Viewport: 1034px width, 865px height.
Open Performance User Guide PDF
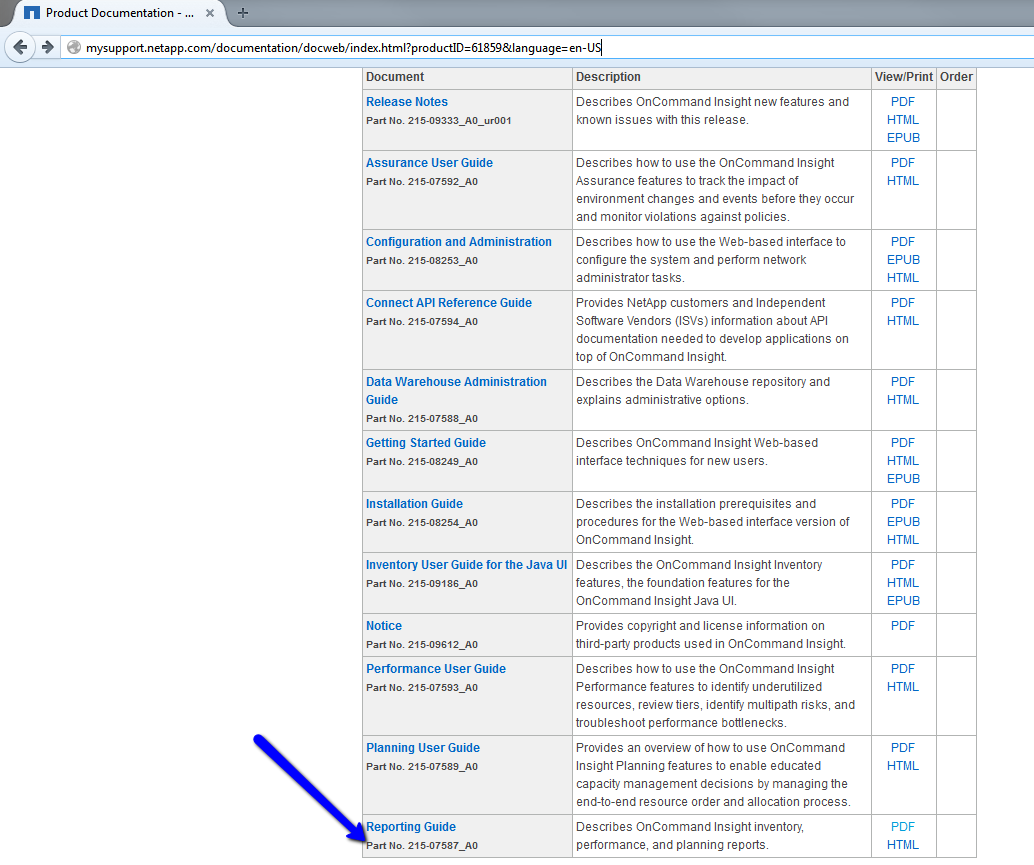click(903, 669)
